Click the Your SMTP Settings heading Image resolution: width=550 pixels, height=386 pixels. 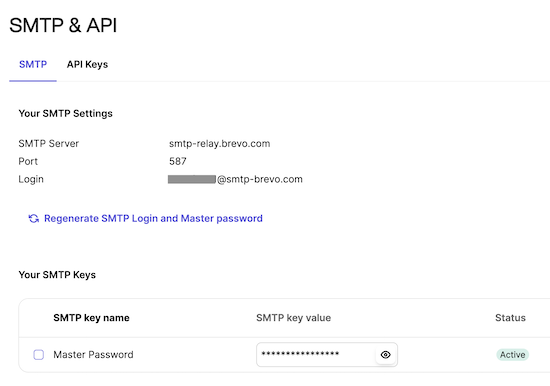pyautogui.click(x=66, y=114)
